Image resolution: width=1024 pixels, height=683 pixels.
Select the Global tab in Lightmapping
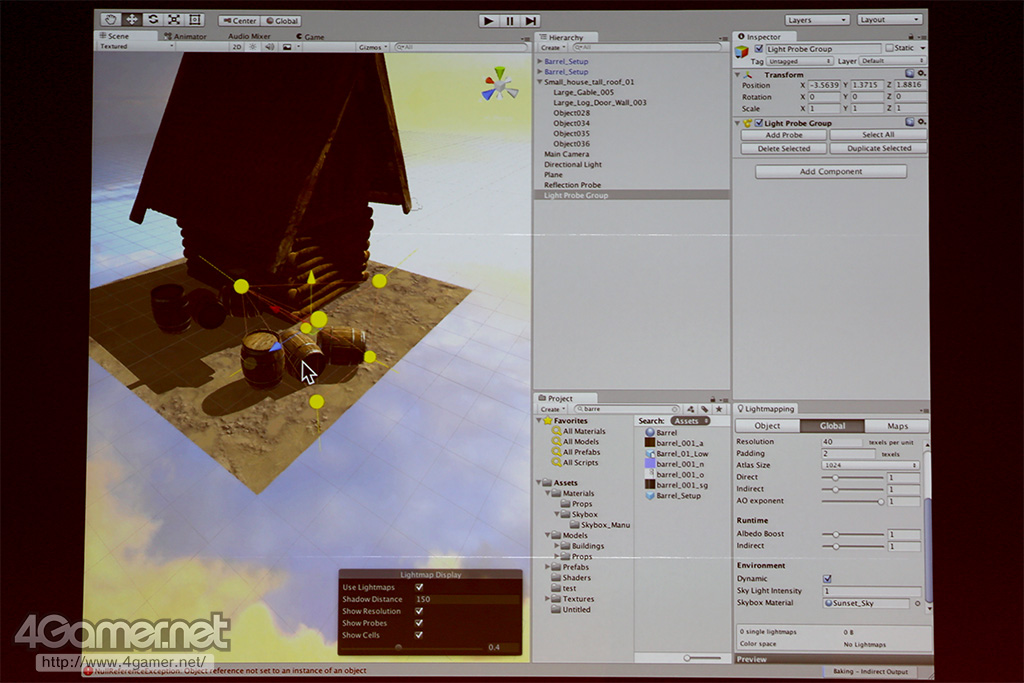[x=832, y=426]
